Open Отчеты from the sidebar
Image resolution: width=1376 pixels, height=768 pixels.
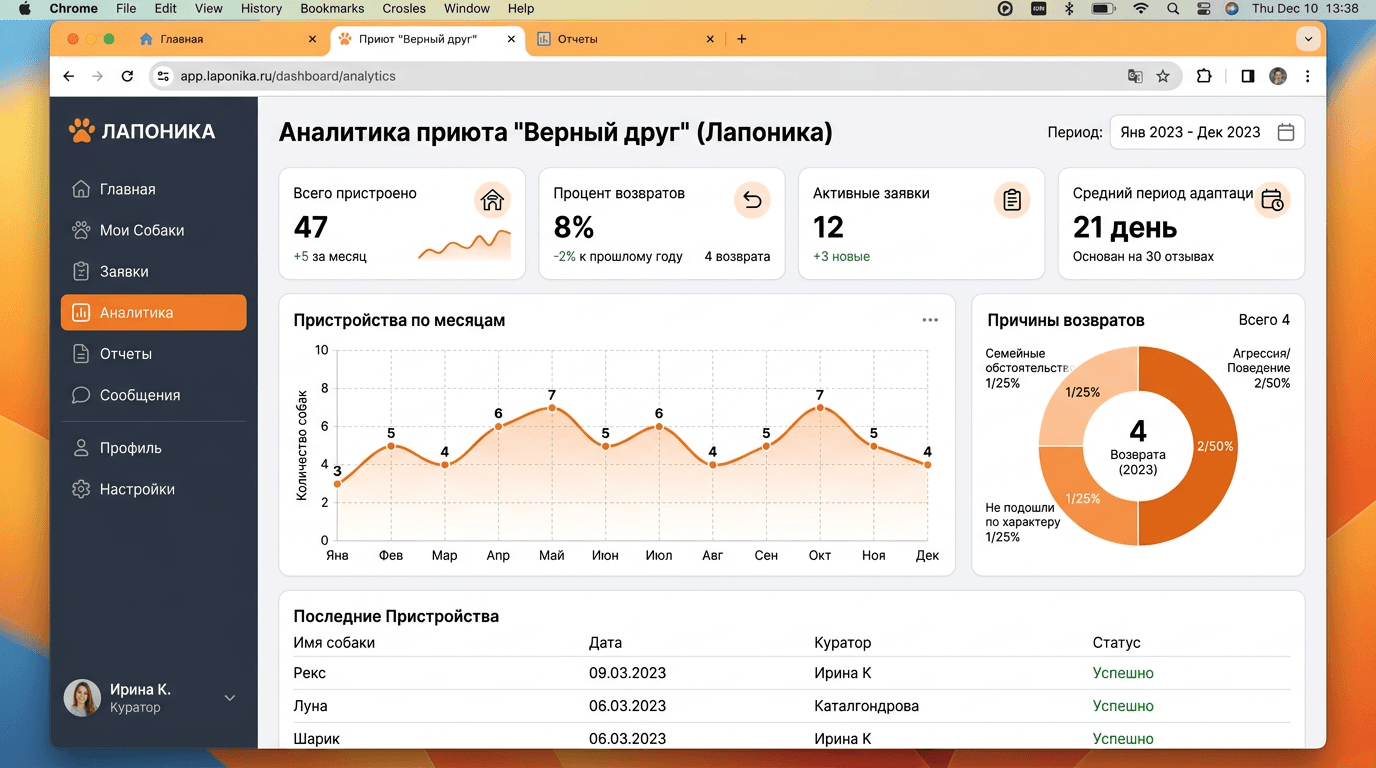153,354
